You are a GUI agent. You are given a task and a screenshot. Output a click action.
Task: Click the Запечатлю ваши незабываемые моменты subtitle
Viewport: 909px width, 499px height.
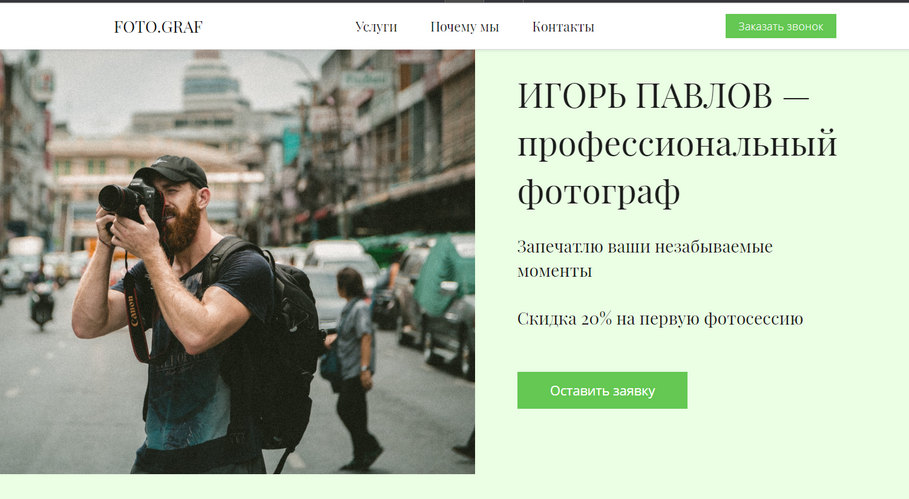[x=645, y=258]
